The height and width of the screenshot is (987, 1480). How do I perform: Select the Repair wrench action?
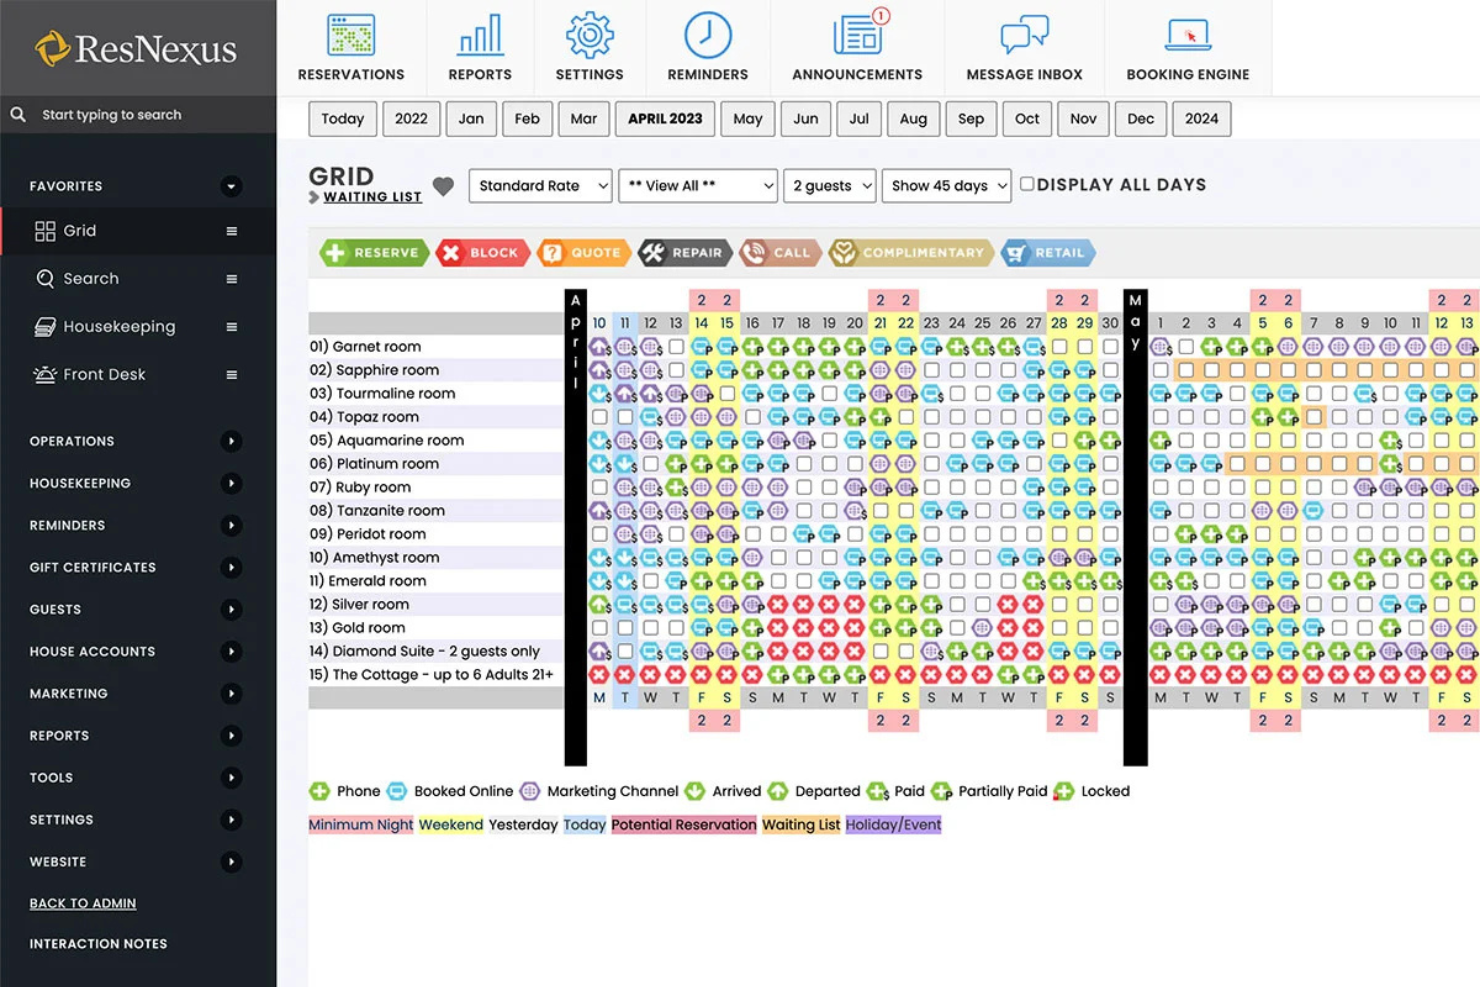[685, 252]
